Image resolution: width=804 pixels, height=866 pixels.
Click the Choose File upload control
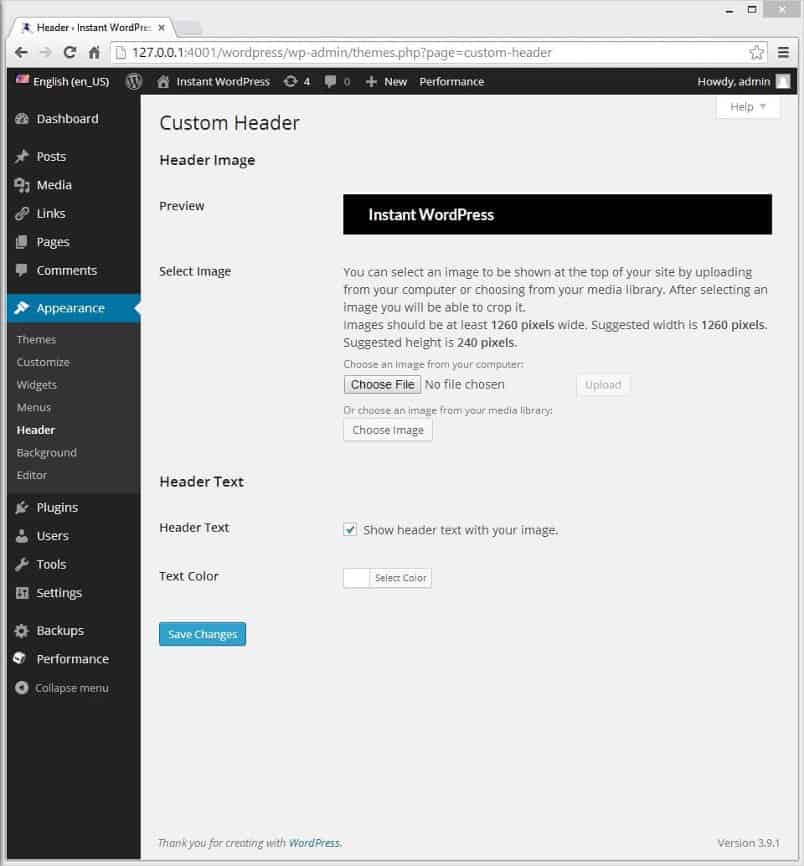[x=382, y=384]
